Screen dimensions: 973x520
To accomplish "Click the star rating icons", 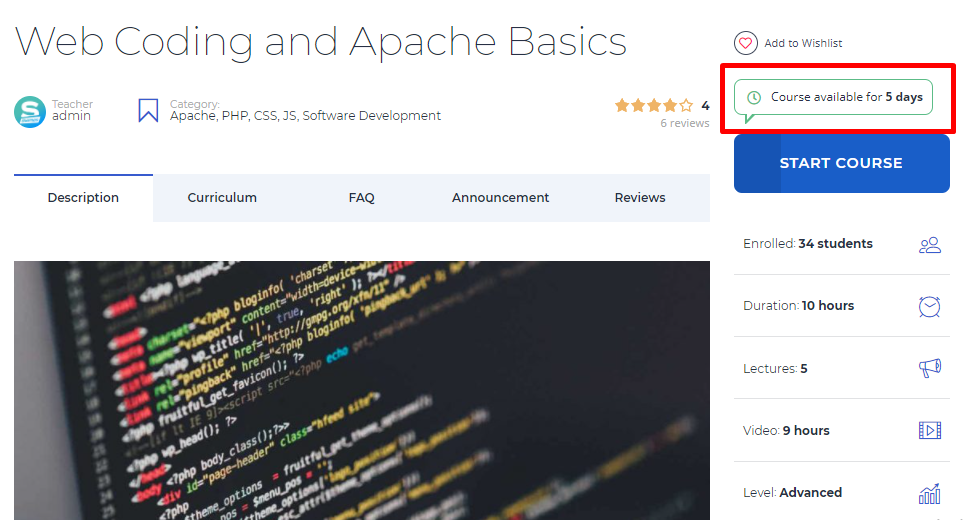I will tap(653, 105).
